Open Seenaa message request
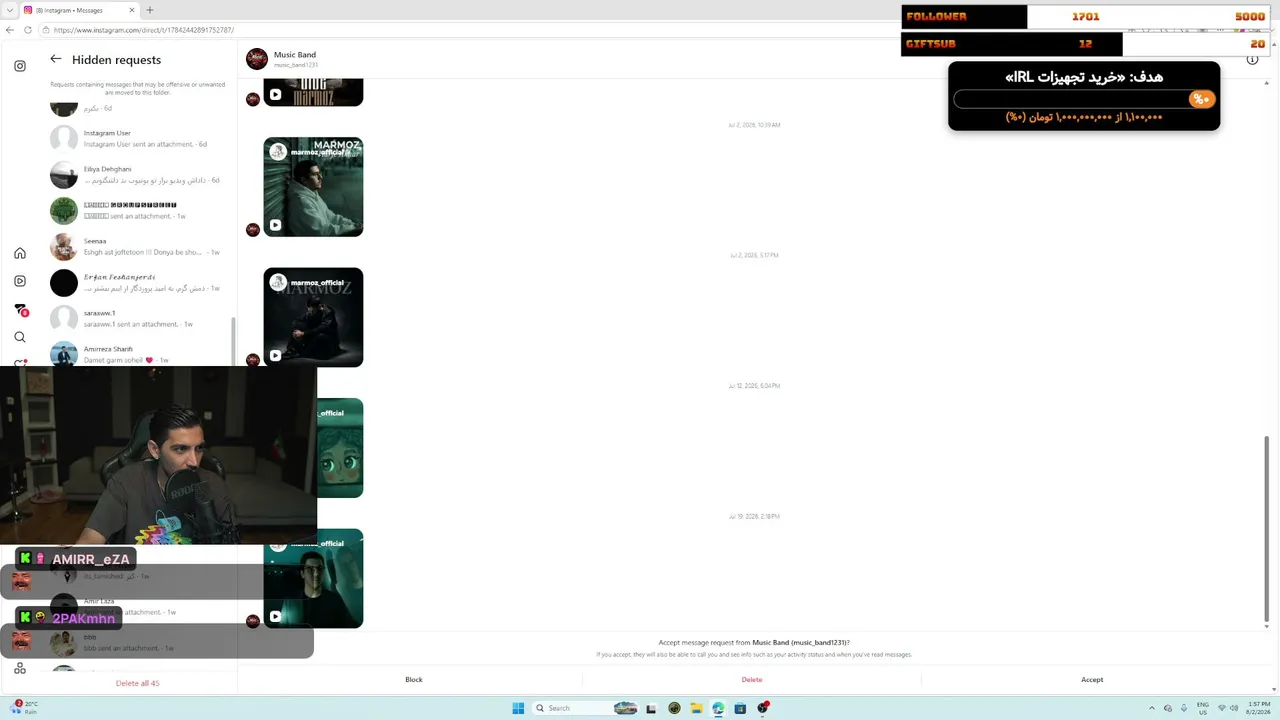The height and width of the screenshot is (720, 1280). pos(140,246)
